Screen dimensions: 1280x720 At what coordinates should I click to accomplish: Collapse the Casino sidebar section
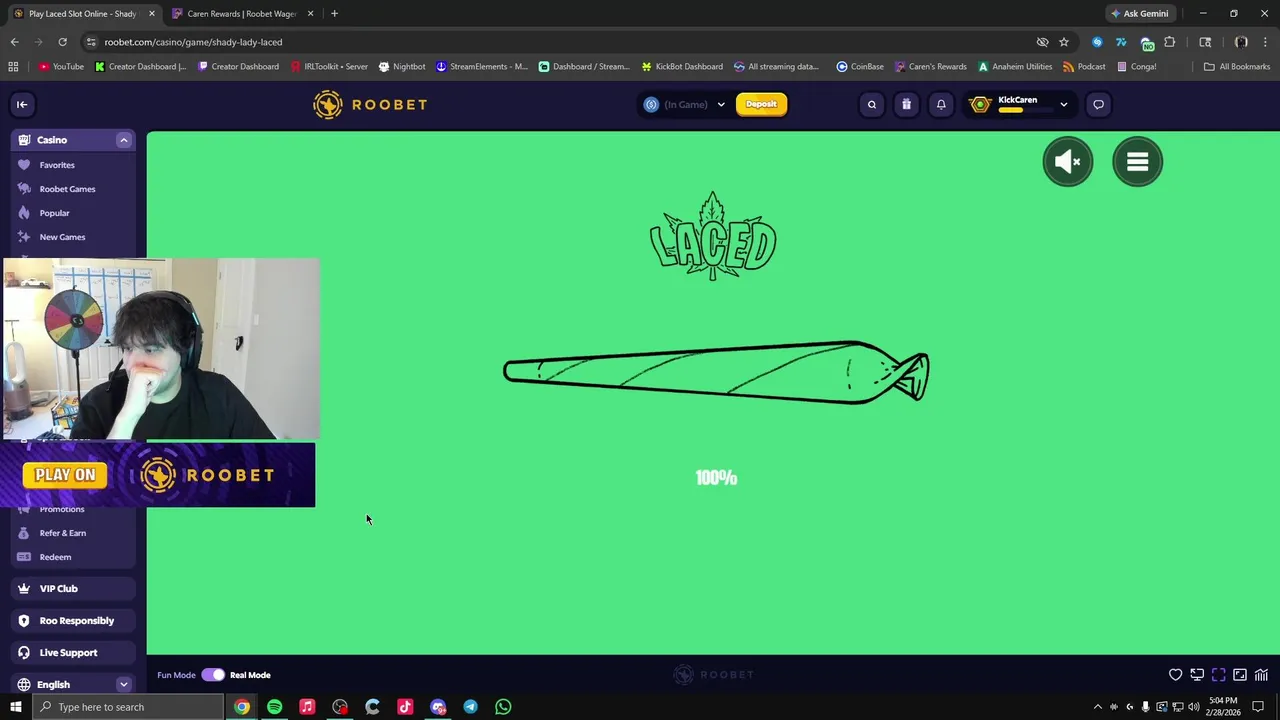(x=124, y=140)
